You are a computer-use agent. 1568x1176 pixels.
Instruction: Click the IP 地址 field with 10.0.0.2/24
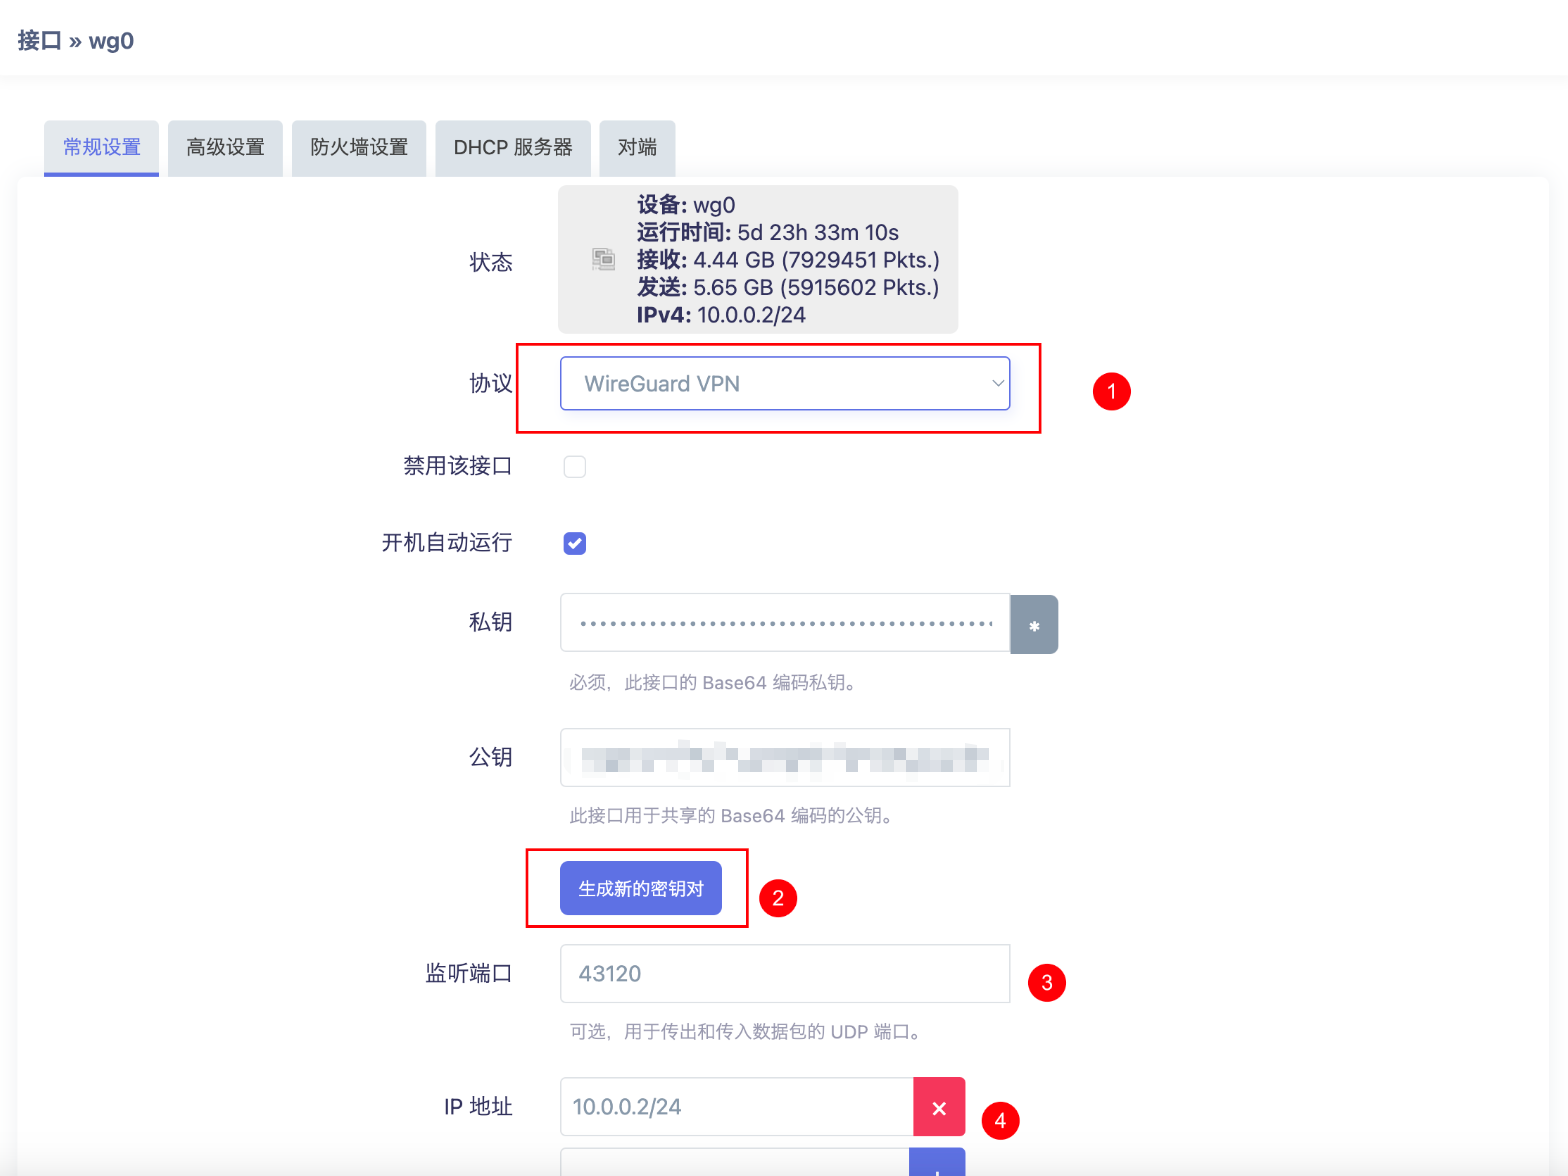coord(737,1107)
